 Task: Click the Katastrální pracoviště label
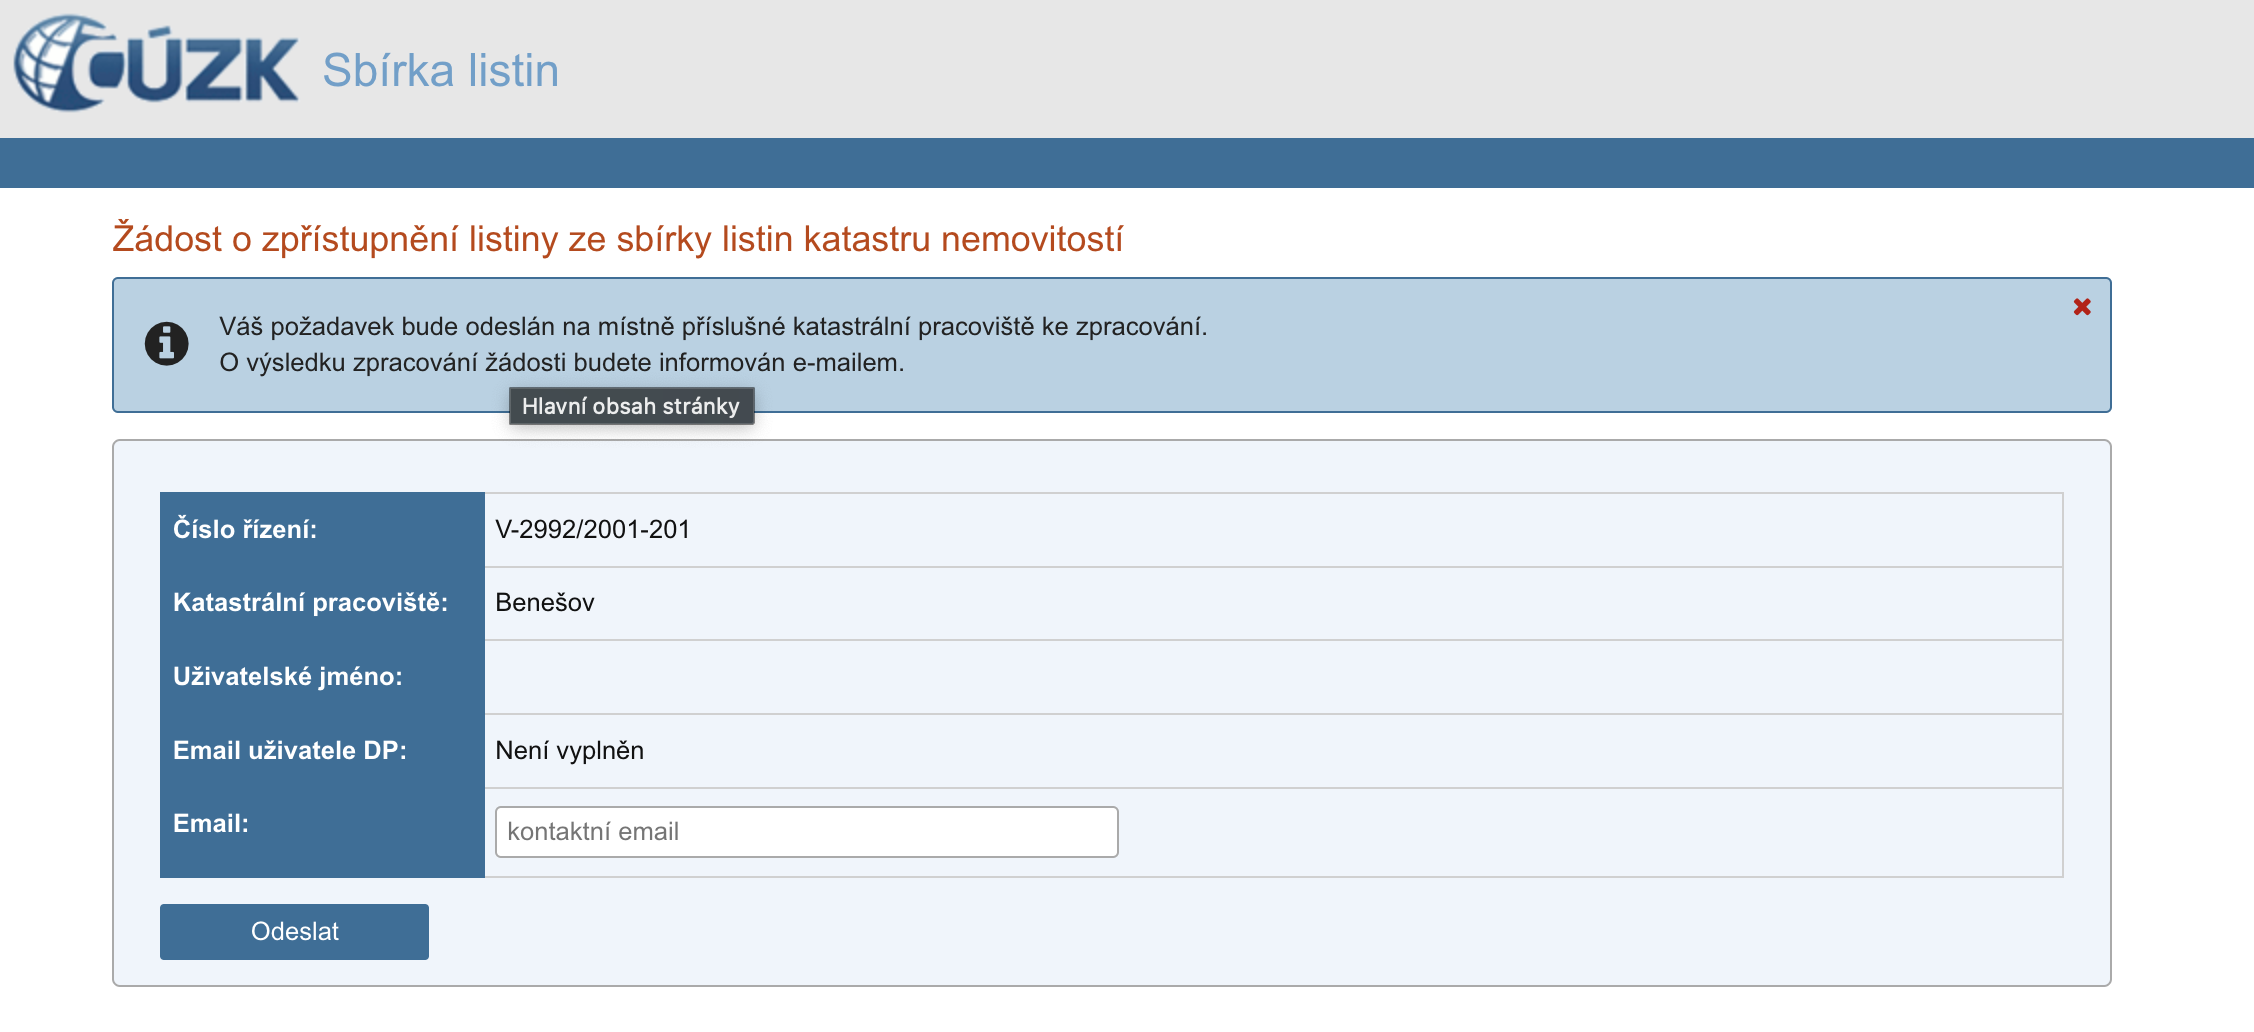click(x=310, y=602)
